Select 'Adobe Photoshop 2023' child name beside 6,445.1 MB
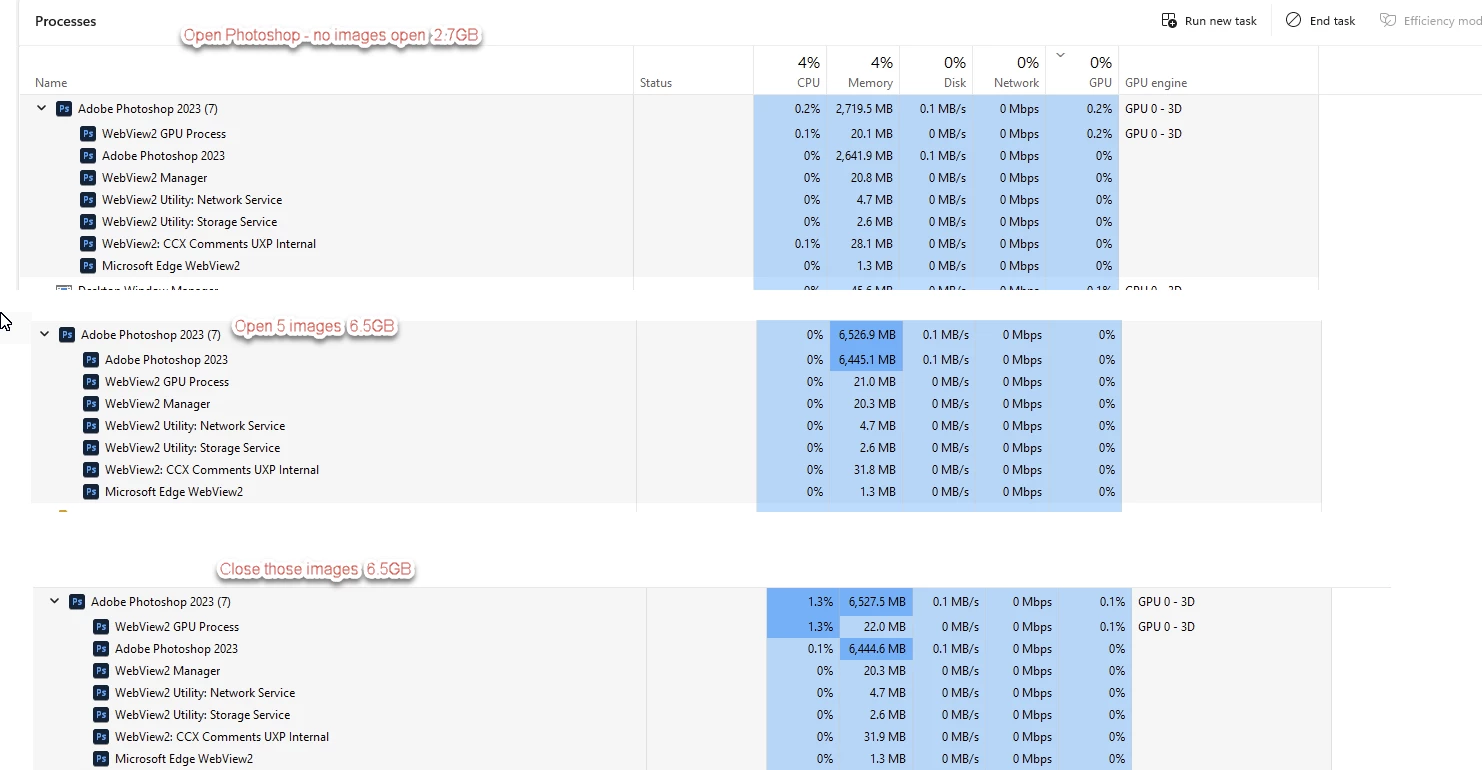Screen dimensions: 1482x770 pos(166,360)
